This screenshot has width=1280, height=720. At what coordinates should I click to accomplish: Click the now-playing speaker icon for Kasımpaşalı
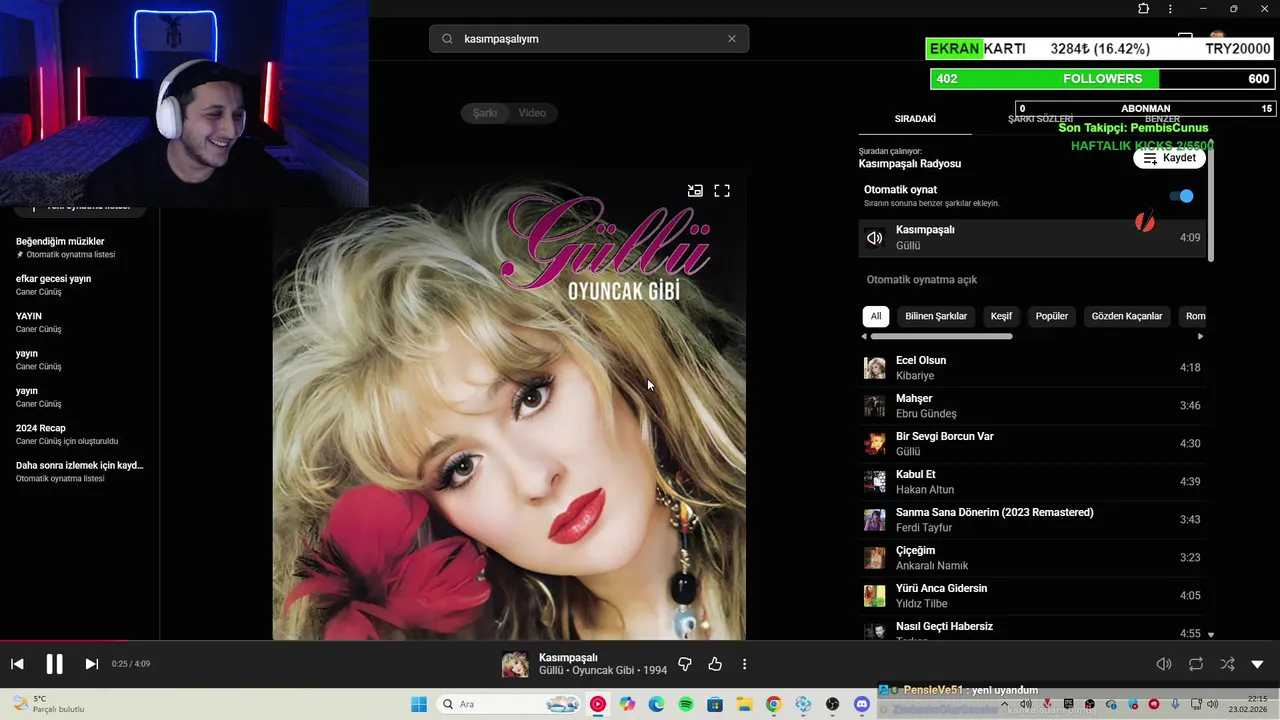click(875, 238)
